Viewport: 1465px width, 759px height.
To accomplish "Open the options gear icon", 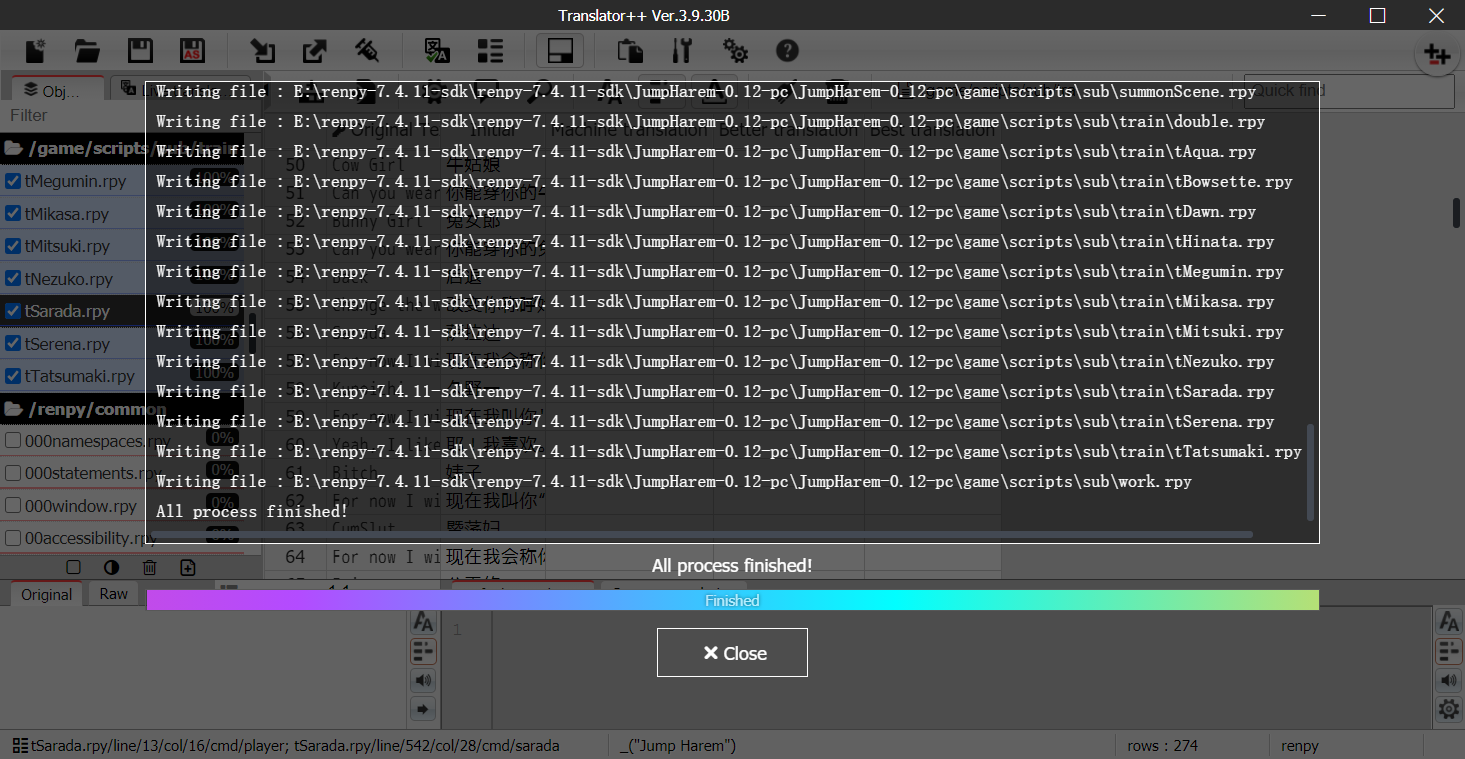I will point(735,51).
